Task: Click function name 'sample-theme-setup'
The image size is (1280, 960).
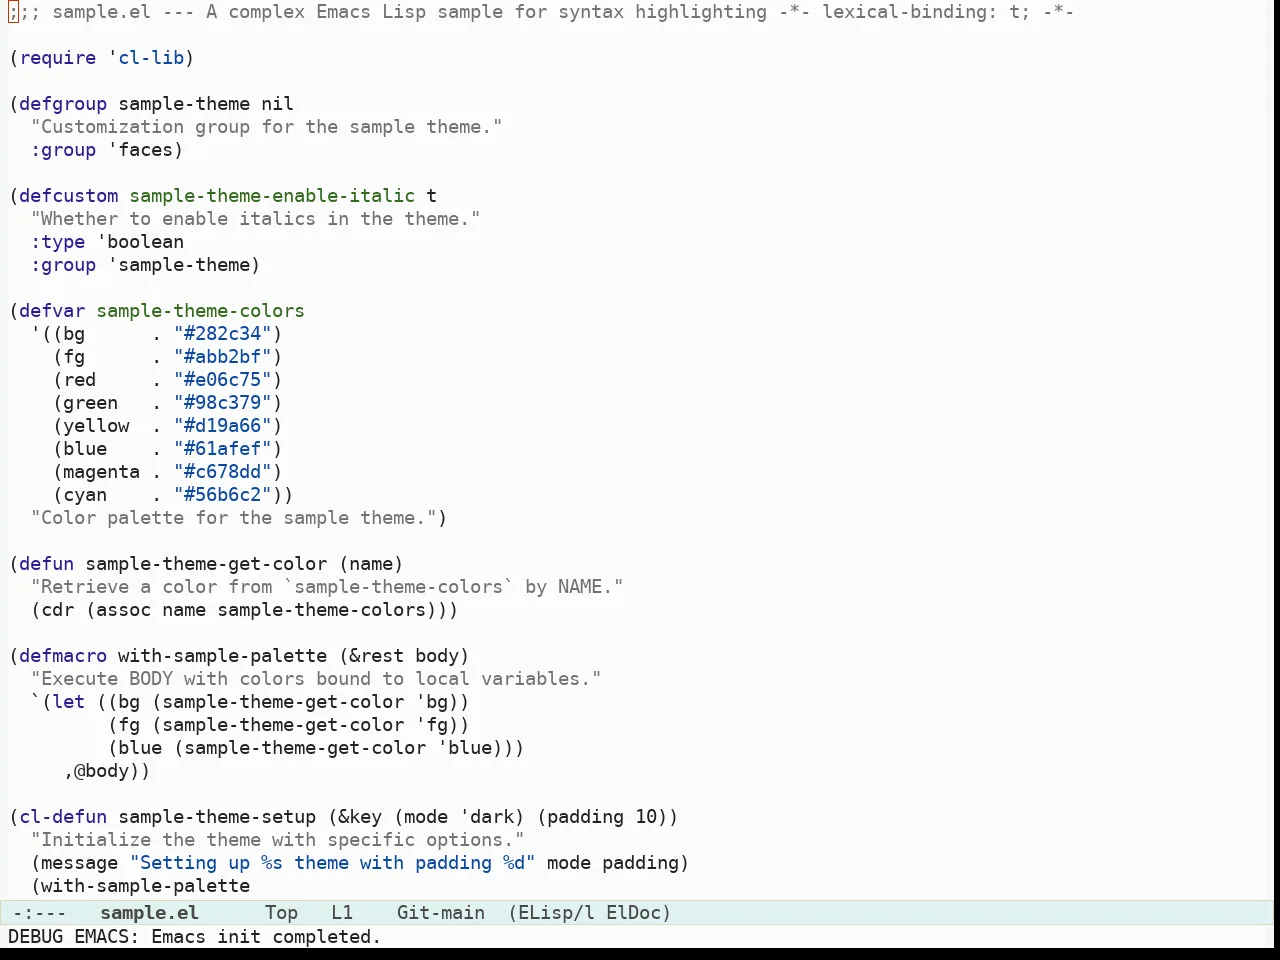Action: (x=217, y=817)
